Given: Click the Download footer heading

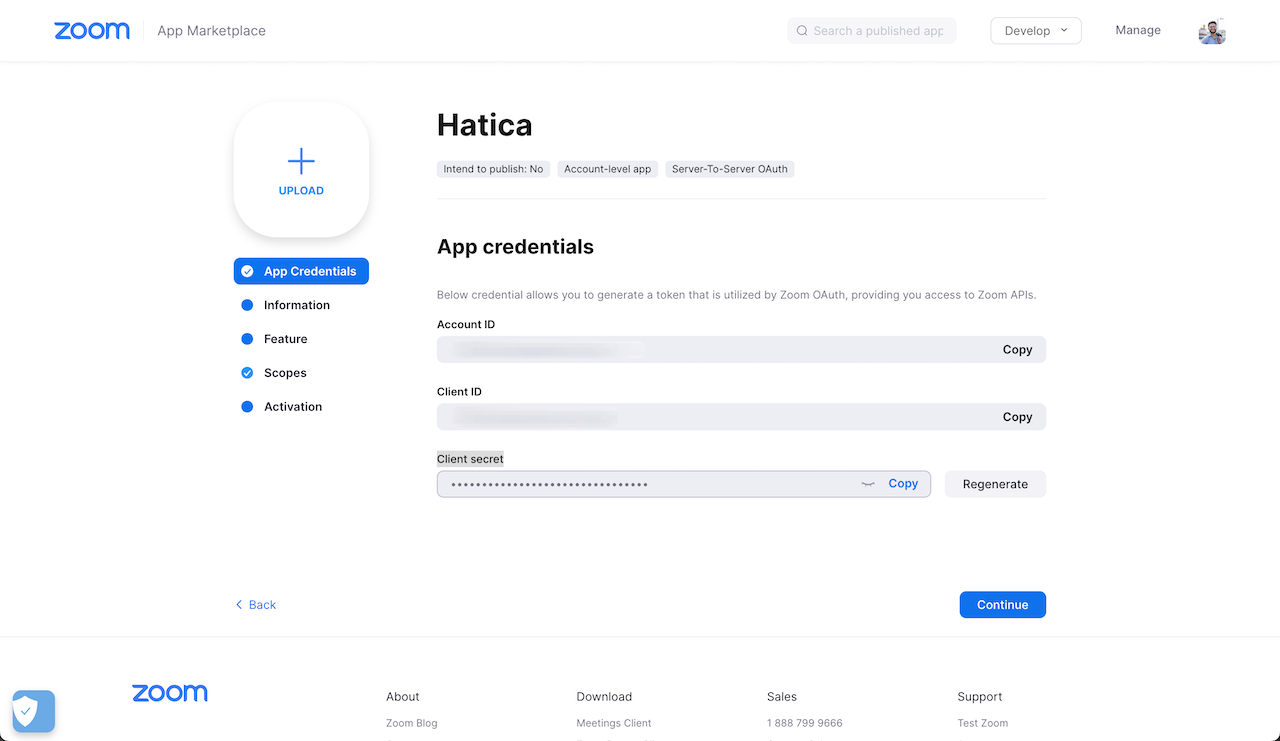Looking at the screenshot, I should click(604, 697).
